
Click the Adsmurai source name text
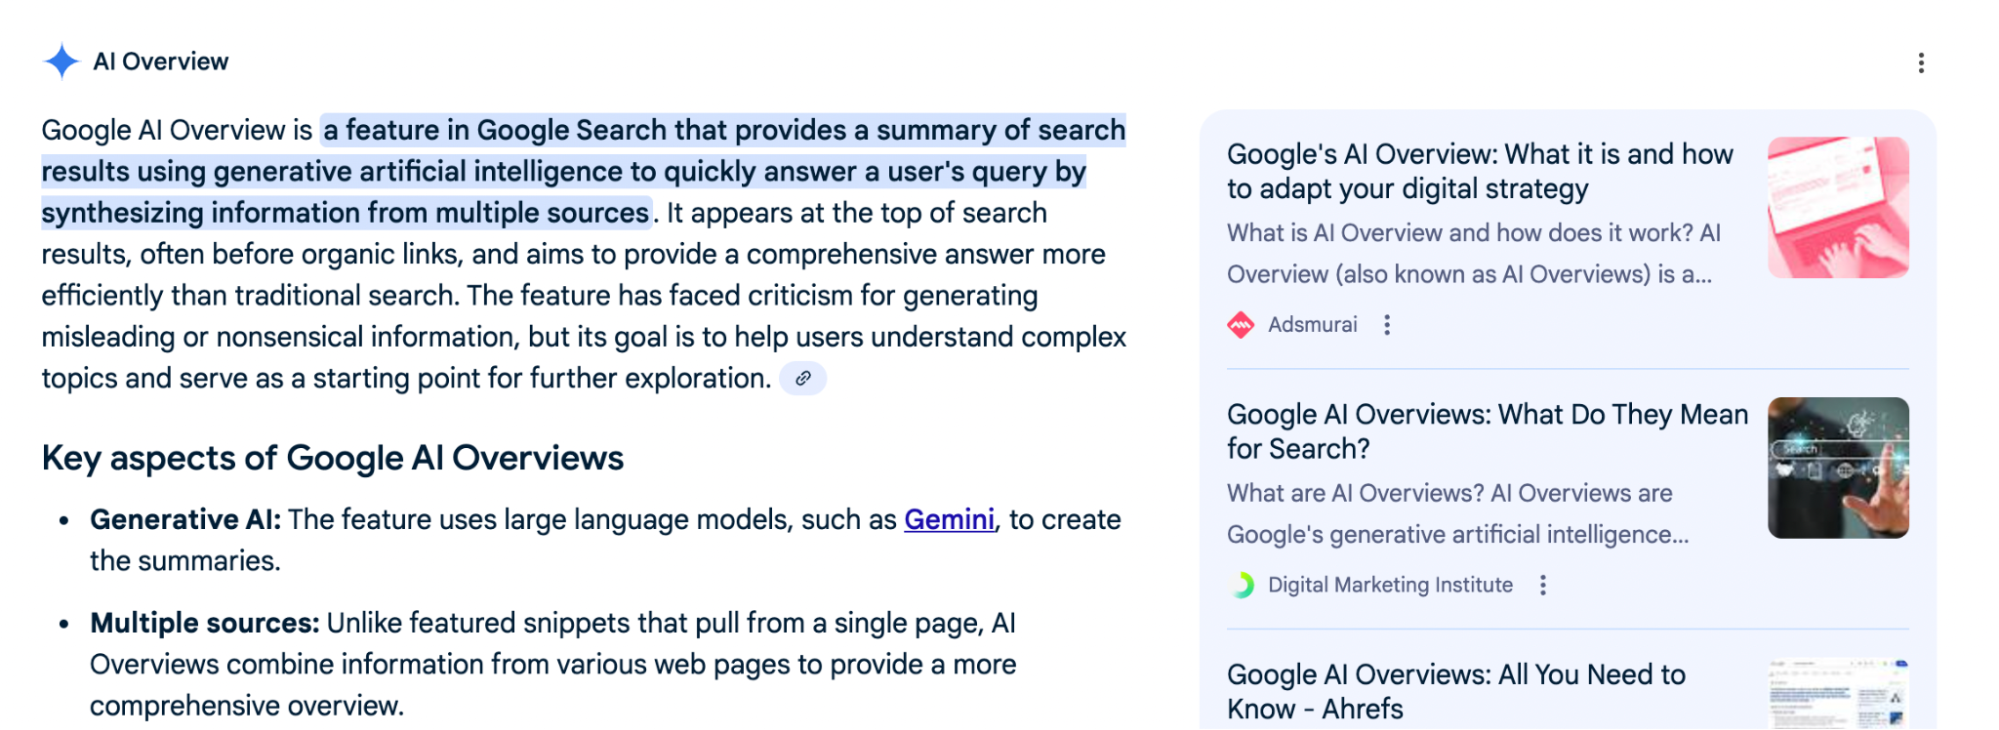click(1311, 324)
